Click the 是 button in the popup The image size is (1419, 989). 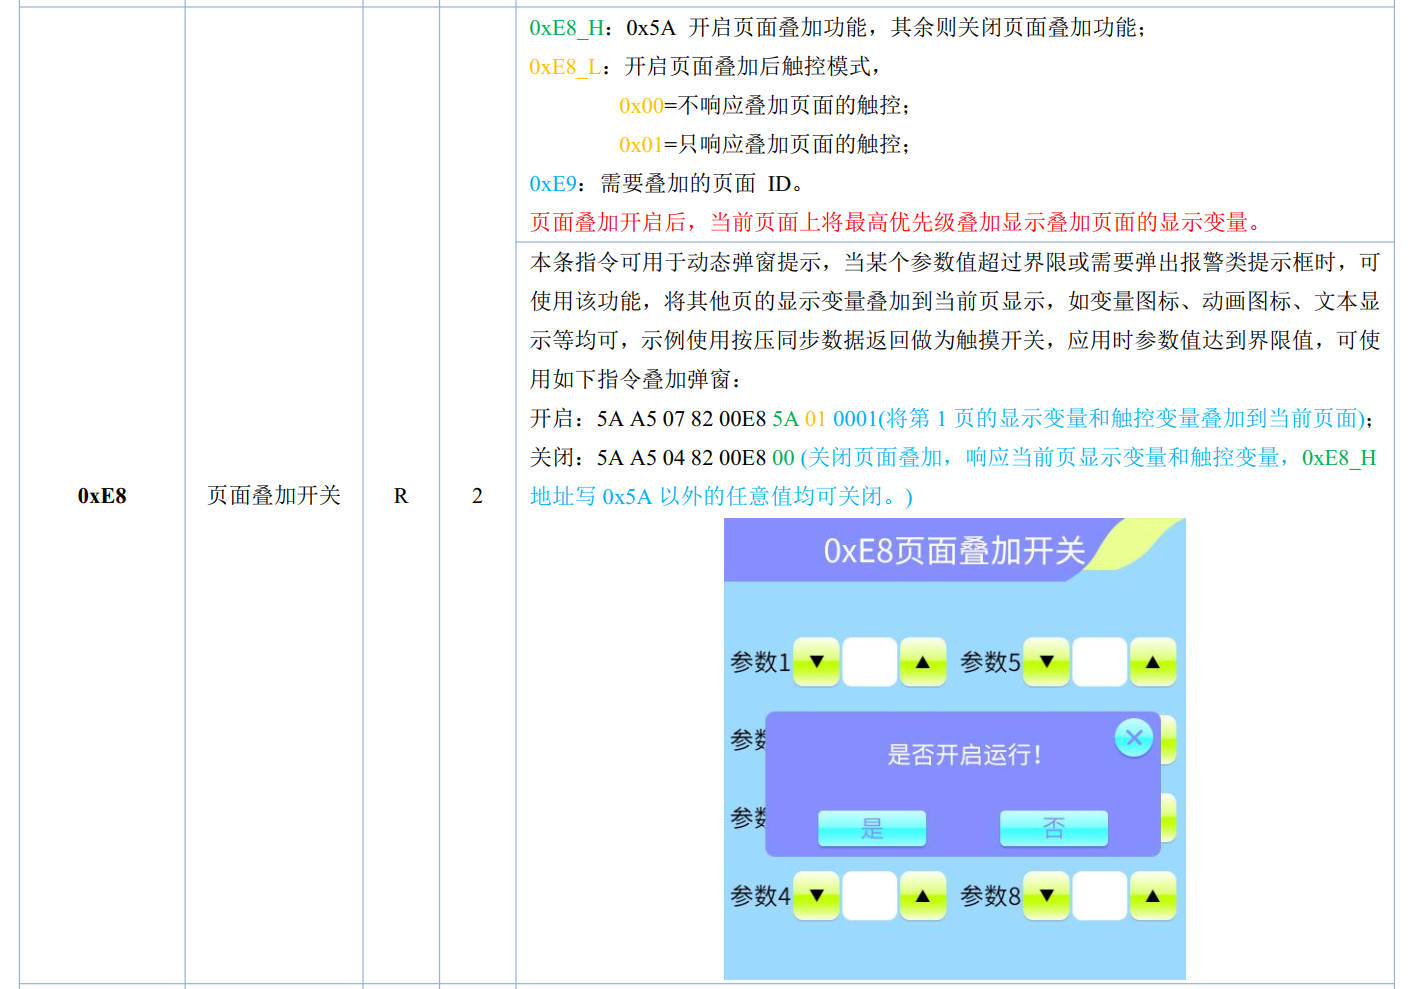coord(872,828)
